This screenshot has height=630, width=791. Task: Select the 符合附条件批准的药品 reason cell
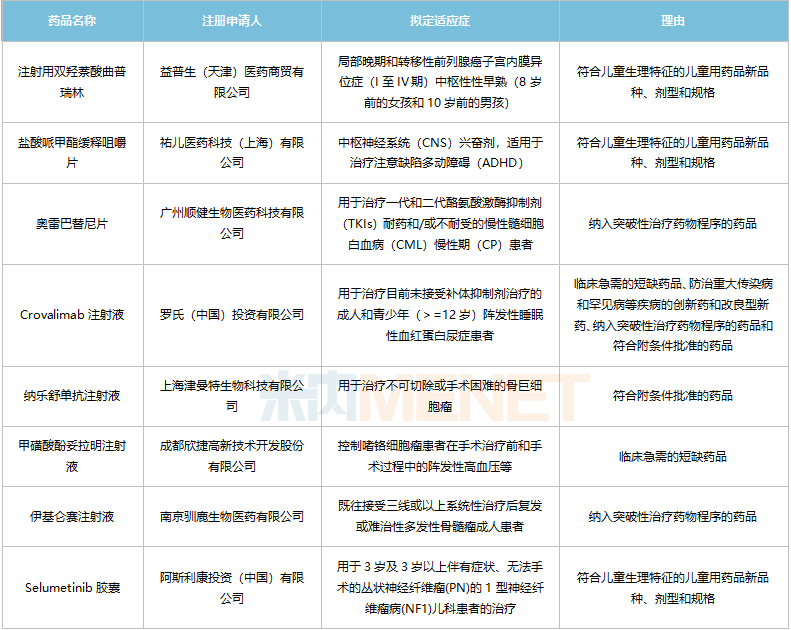point(673,396)
